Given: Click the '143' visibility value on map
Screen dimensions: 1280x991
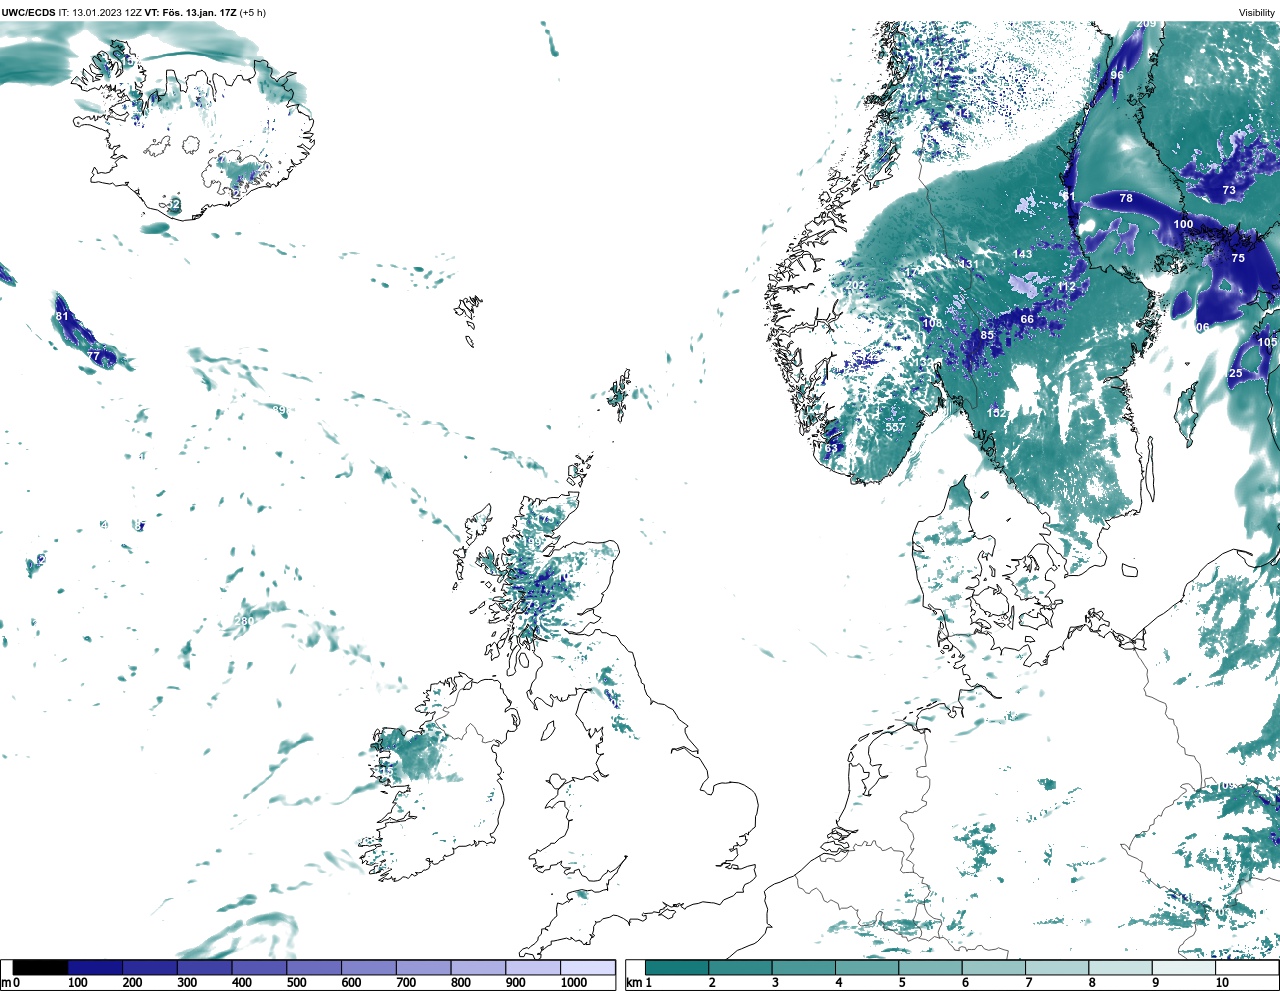Looking at the screenshot, I should coord(1022,254).
